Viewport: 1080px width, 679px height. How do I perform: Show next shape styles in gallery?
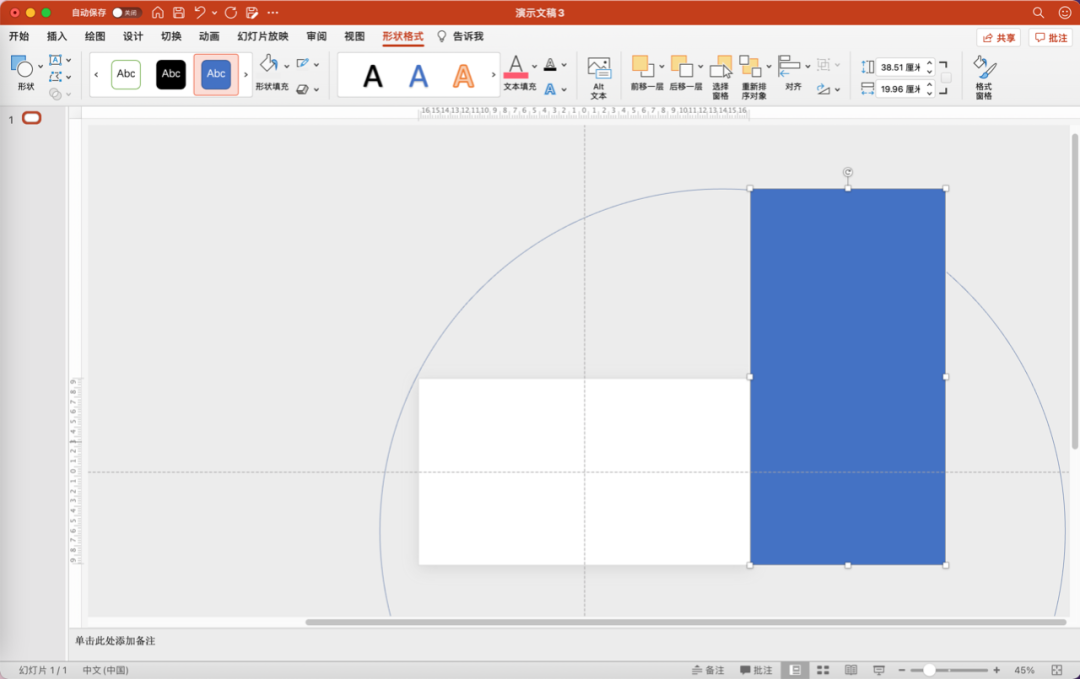(246, 74)
